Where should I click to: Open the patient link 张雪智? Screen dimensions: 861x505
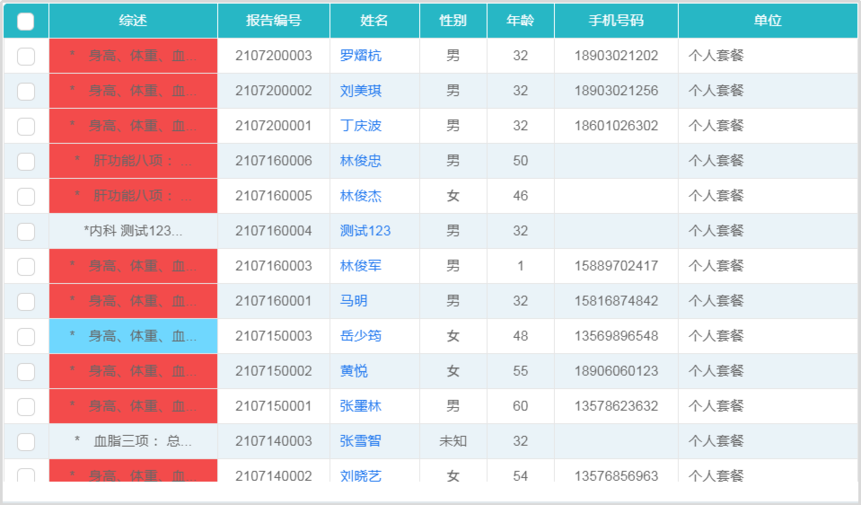pos(360,441)
